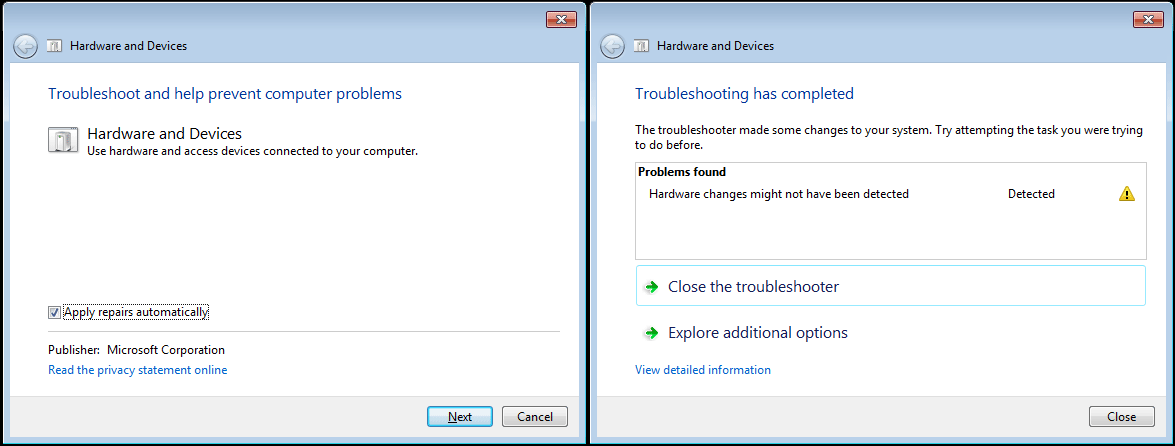The image size is (1175, 446).
Task: Cancel the Hardware and Devices troubleshooter
Action: [535, 417]
